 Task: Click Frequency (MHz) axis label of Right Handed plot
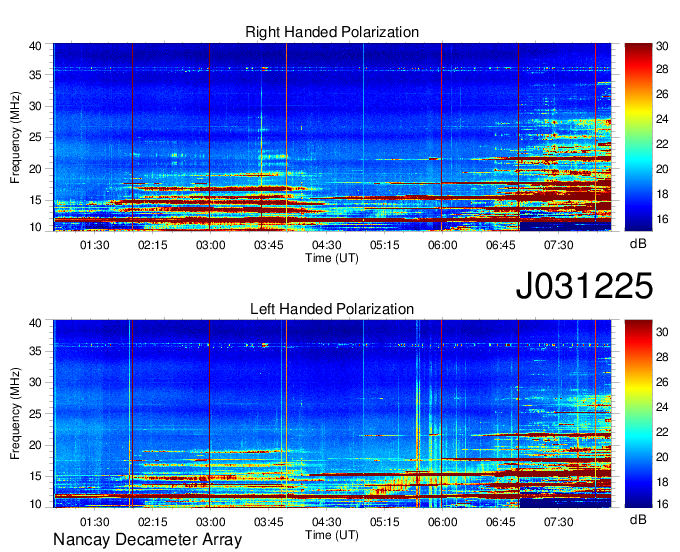pyautogui.click(x=15, y=137)
